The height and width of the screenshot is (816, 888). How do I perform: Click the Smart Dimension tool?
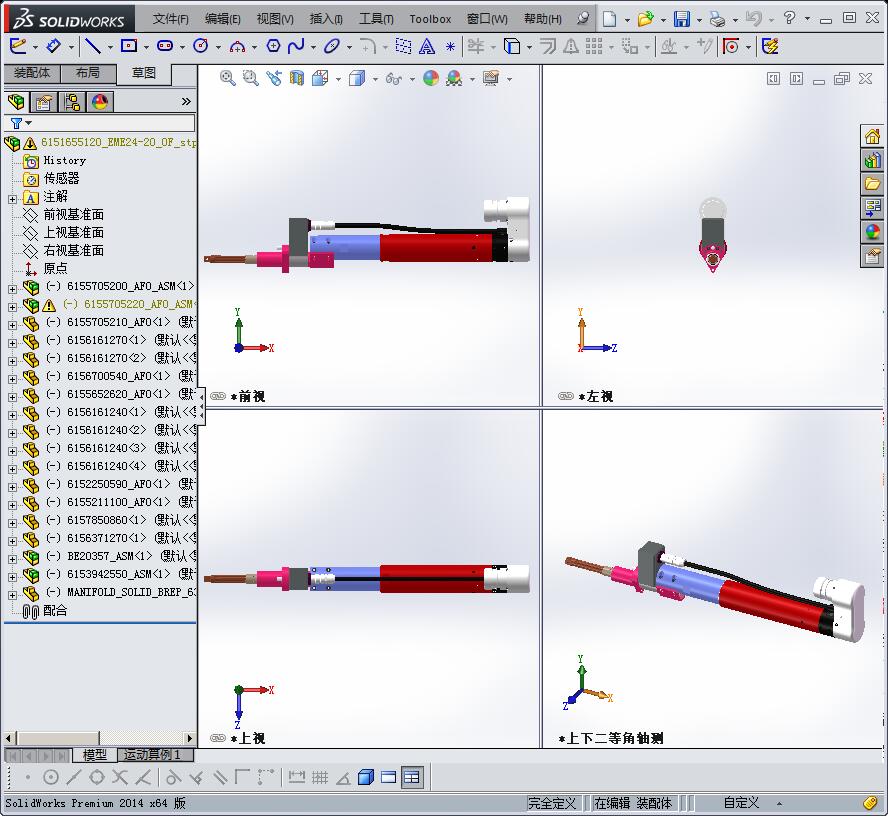(53, 46)
